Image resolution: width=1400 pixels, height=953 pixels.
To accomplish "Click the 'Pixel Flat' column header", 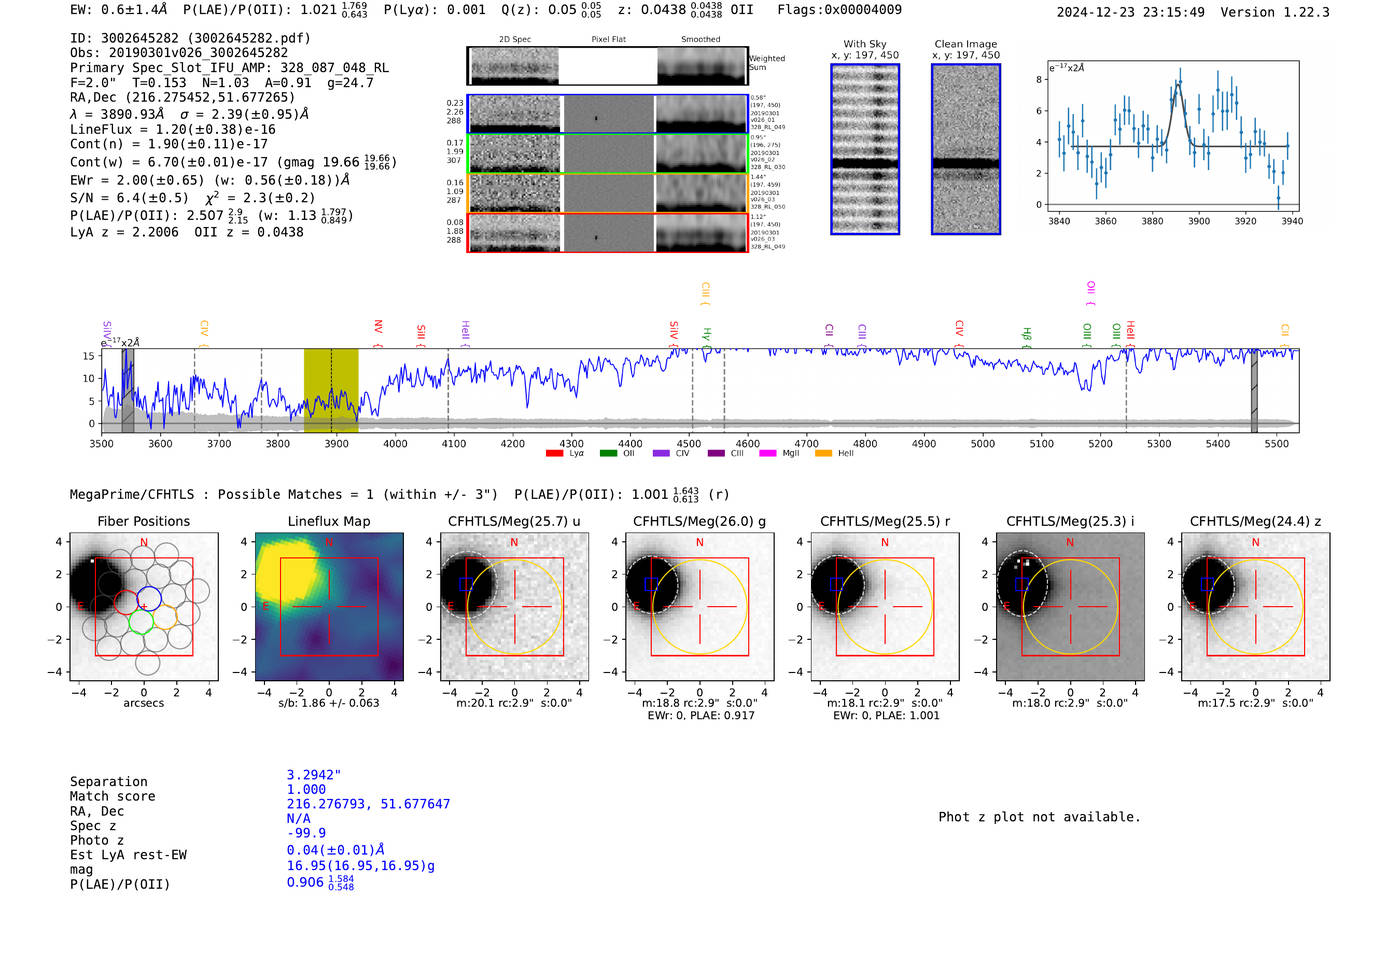I will coord(608,39).
